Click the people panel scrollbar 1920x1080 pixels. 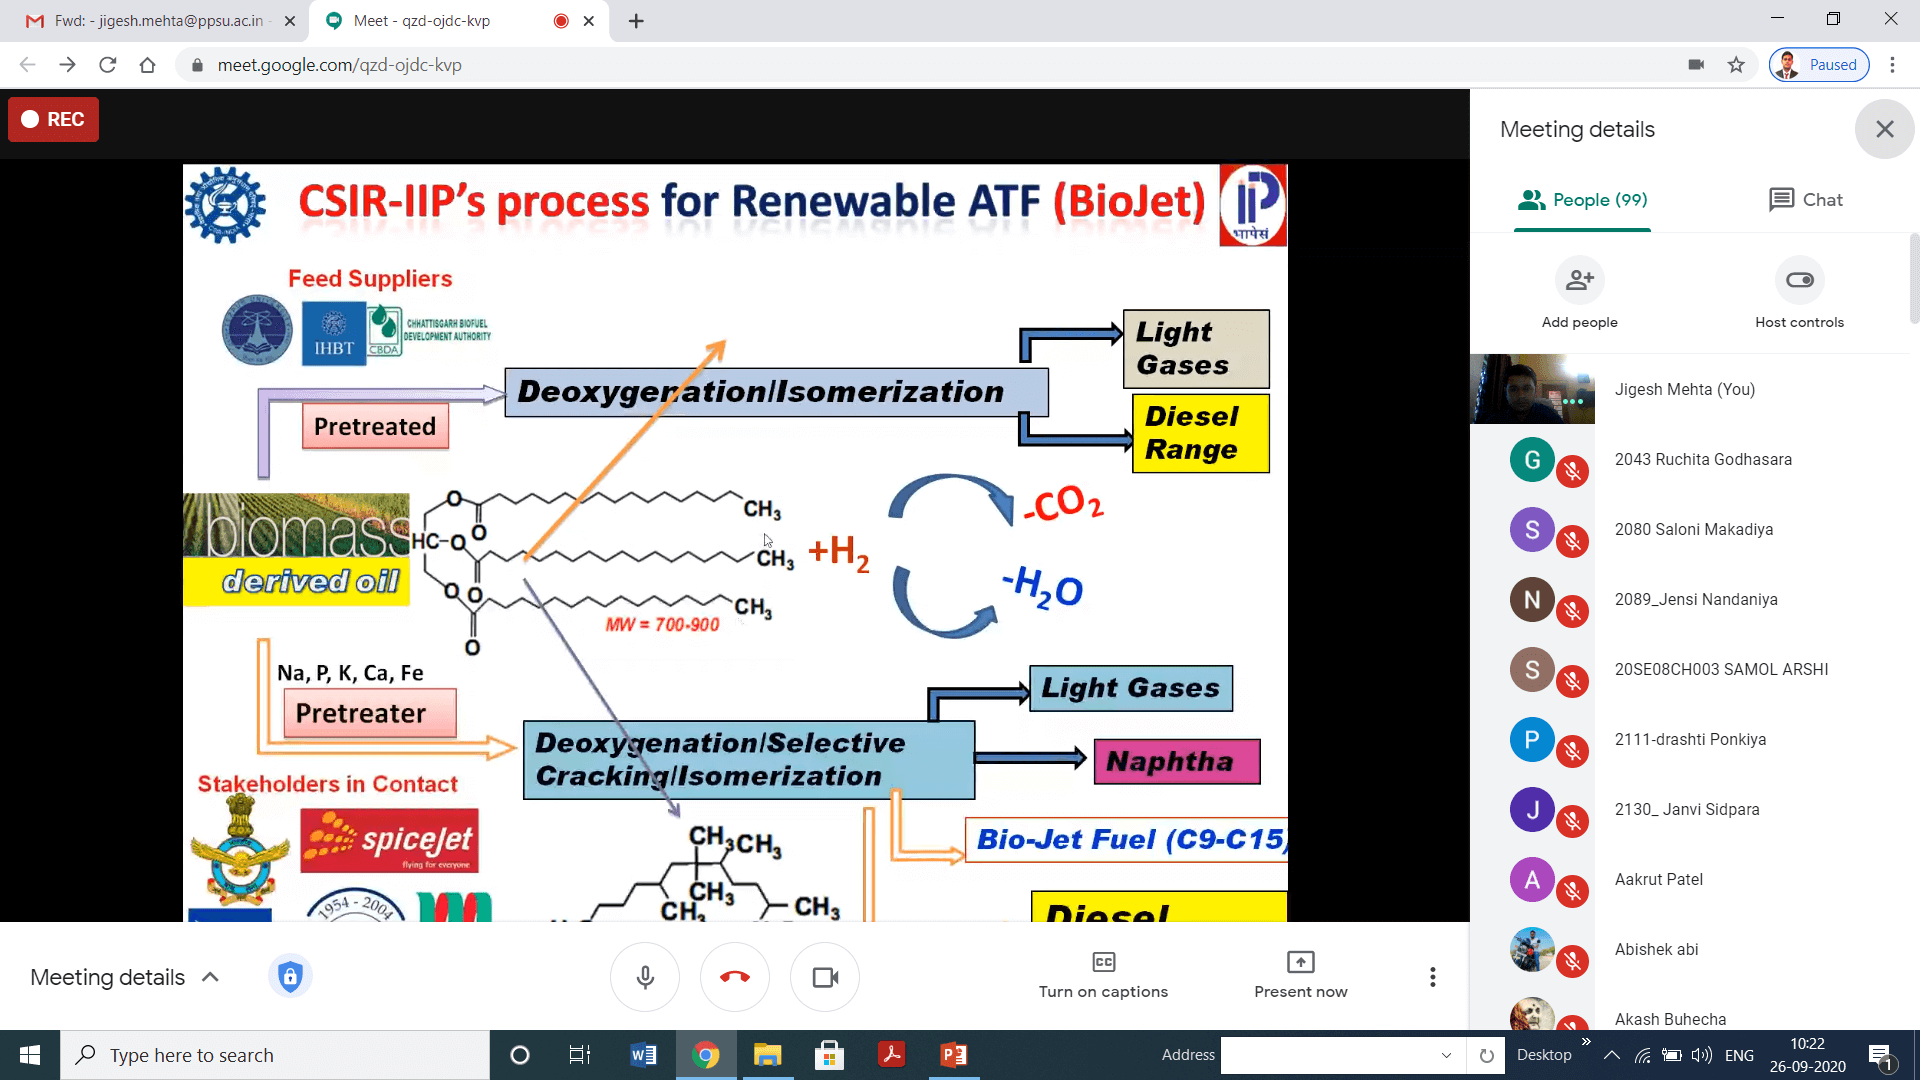pos(1914,280)
